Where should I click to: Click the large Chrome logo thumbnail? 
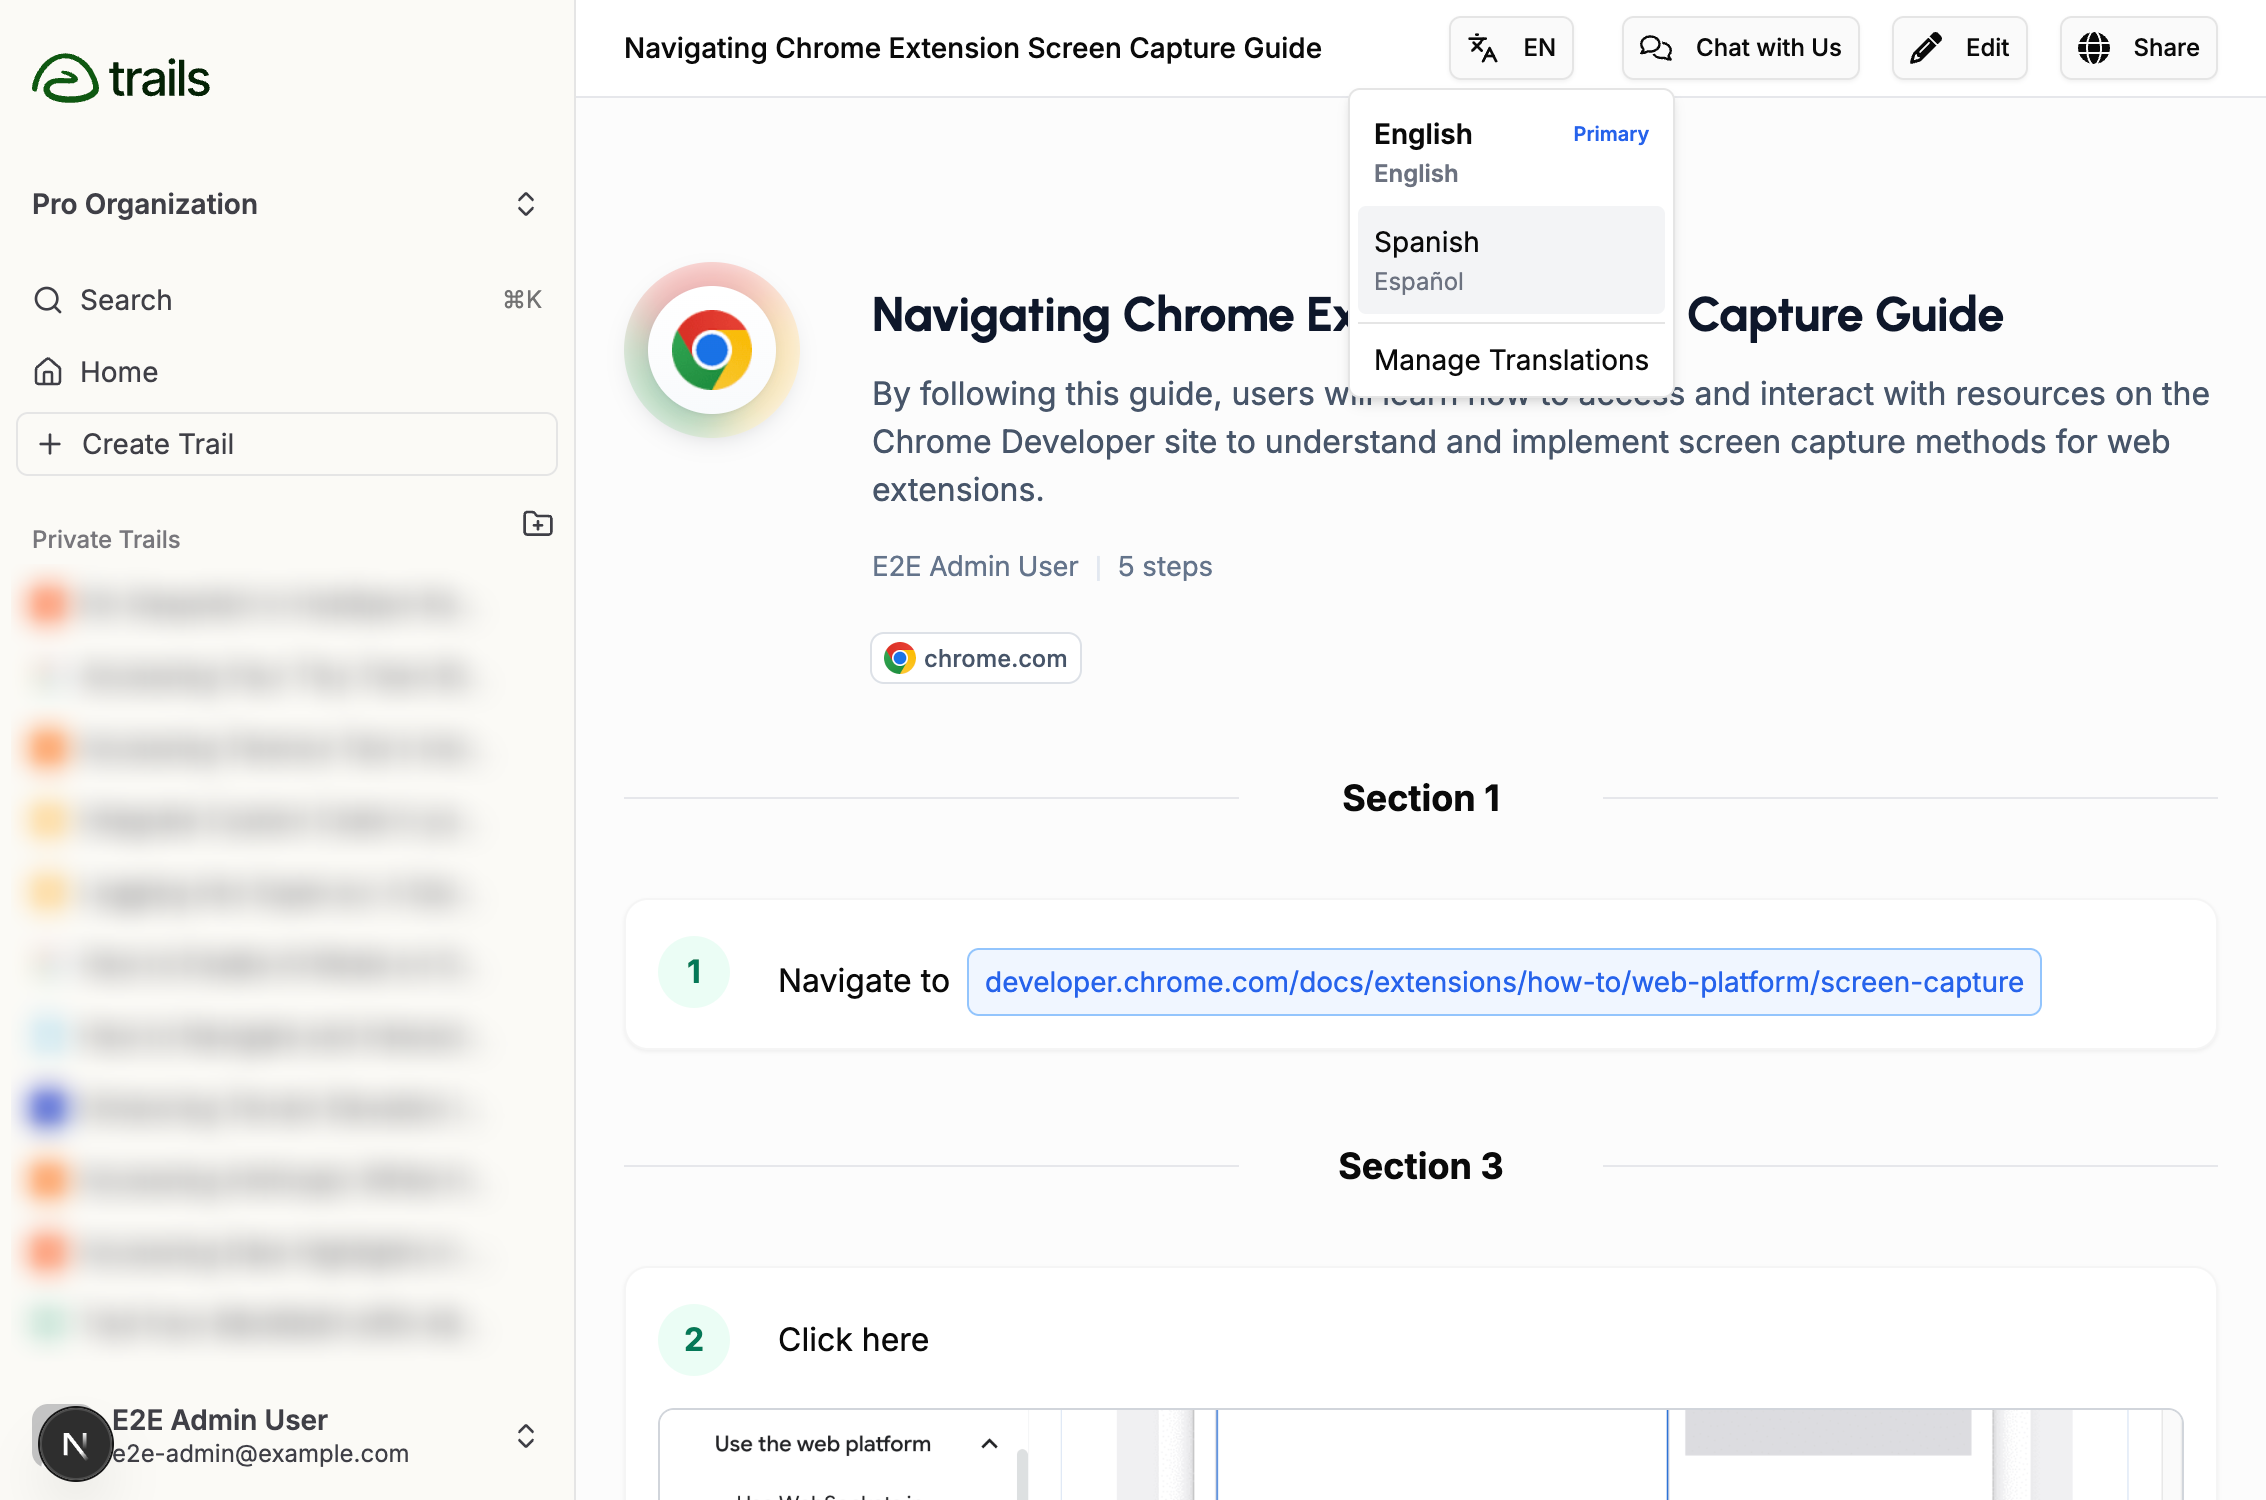pyautogui.click(x=712, y=350)
